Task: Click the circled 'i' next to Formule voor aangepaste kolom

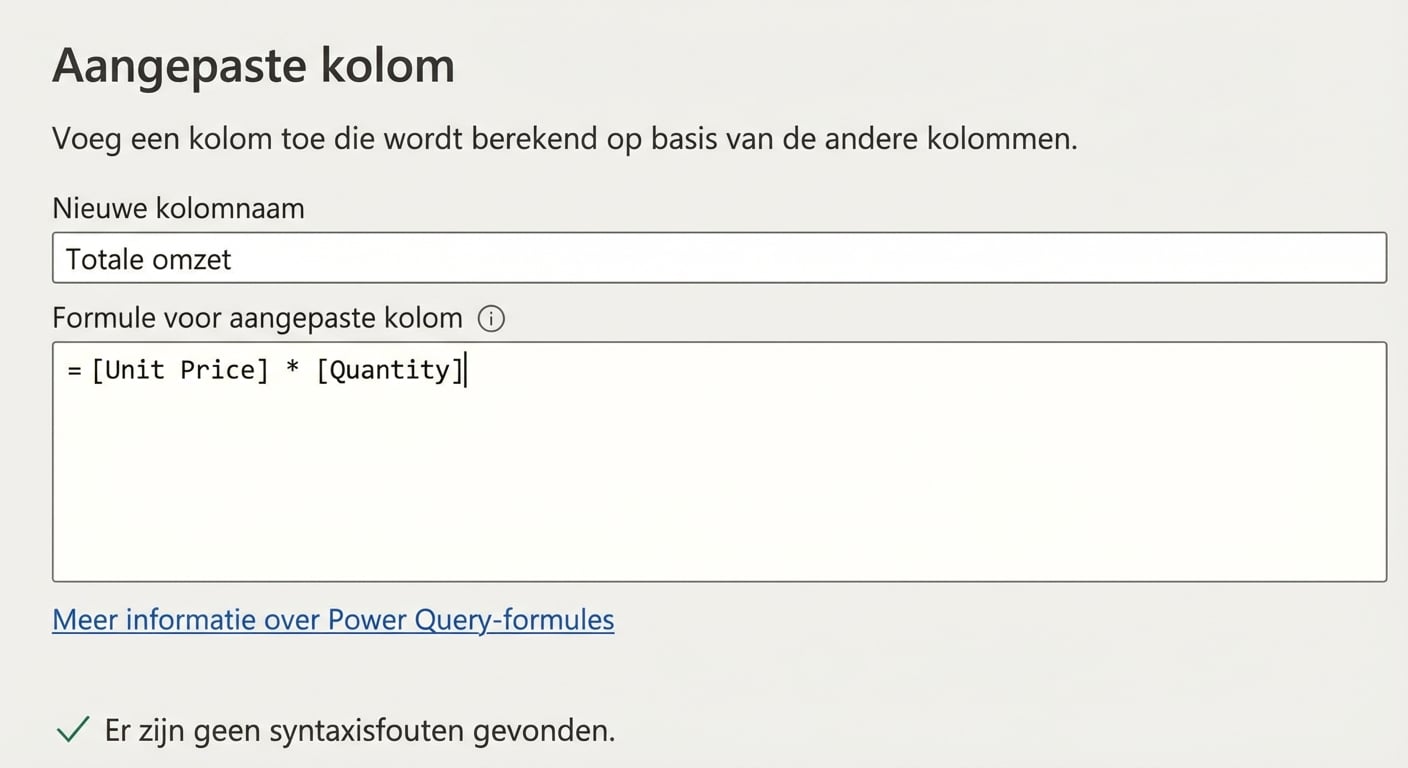Action: click(x=489, y=318)
